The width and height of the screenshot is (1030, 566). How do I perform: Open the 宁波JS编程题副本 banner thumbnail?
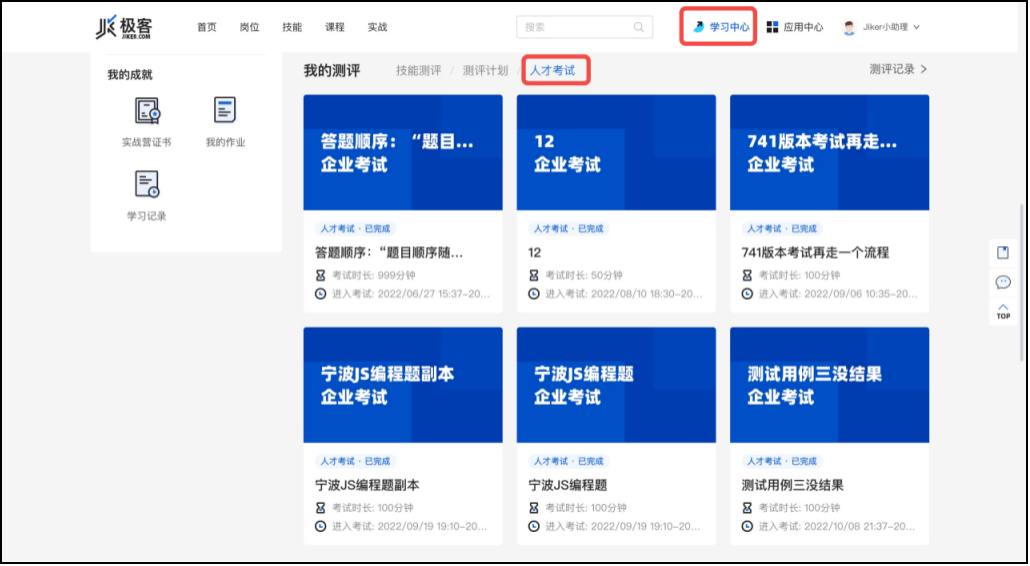[x=403, y=385]
